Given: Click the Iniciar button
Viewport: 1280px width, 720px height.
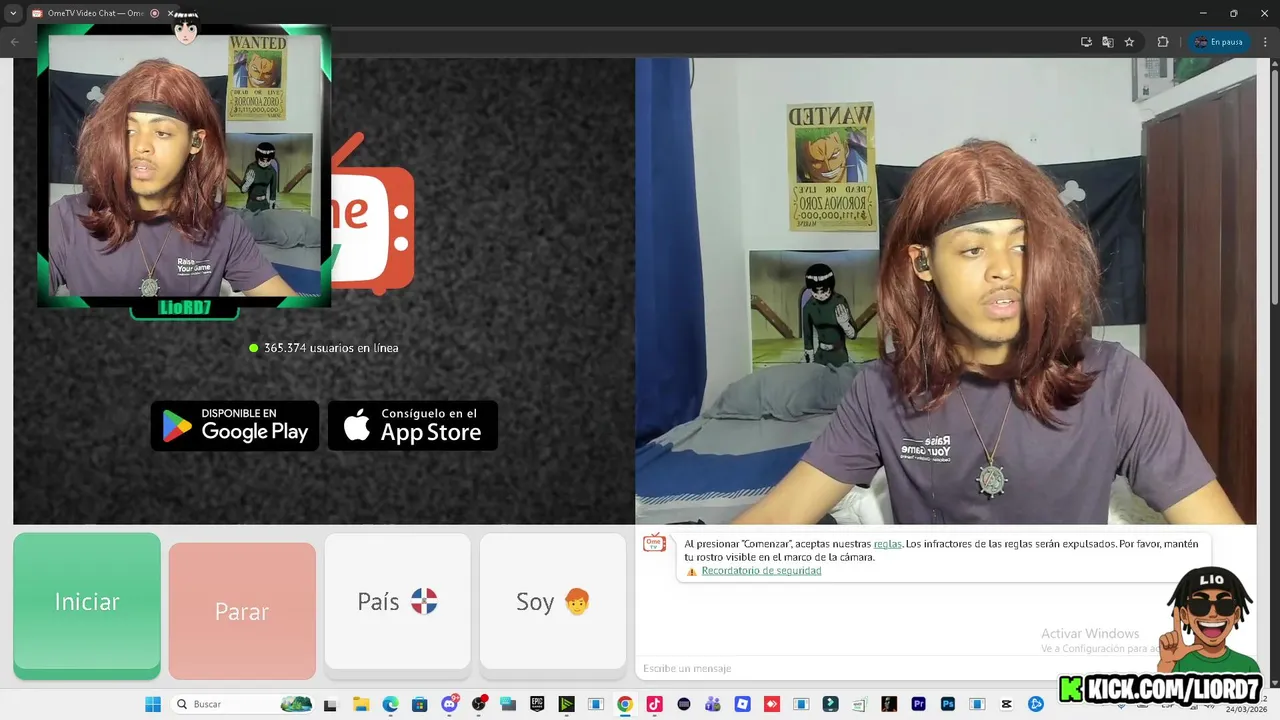Looking at the screenshot, I should click(87, 603).
